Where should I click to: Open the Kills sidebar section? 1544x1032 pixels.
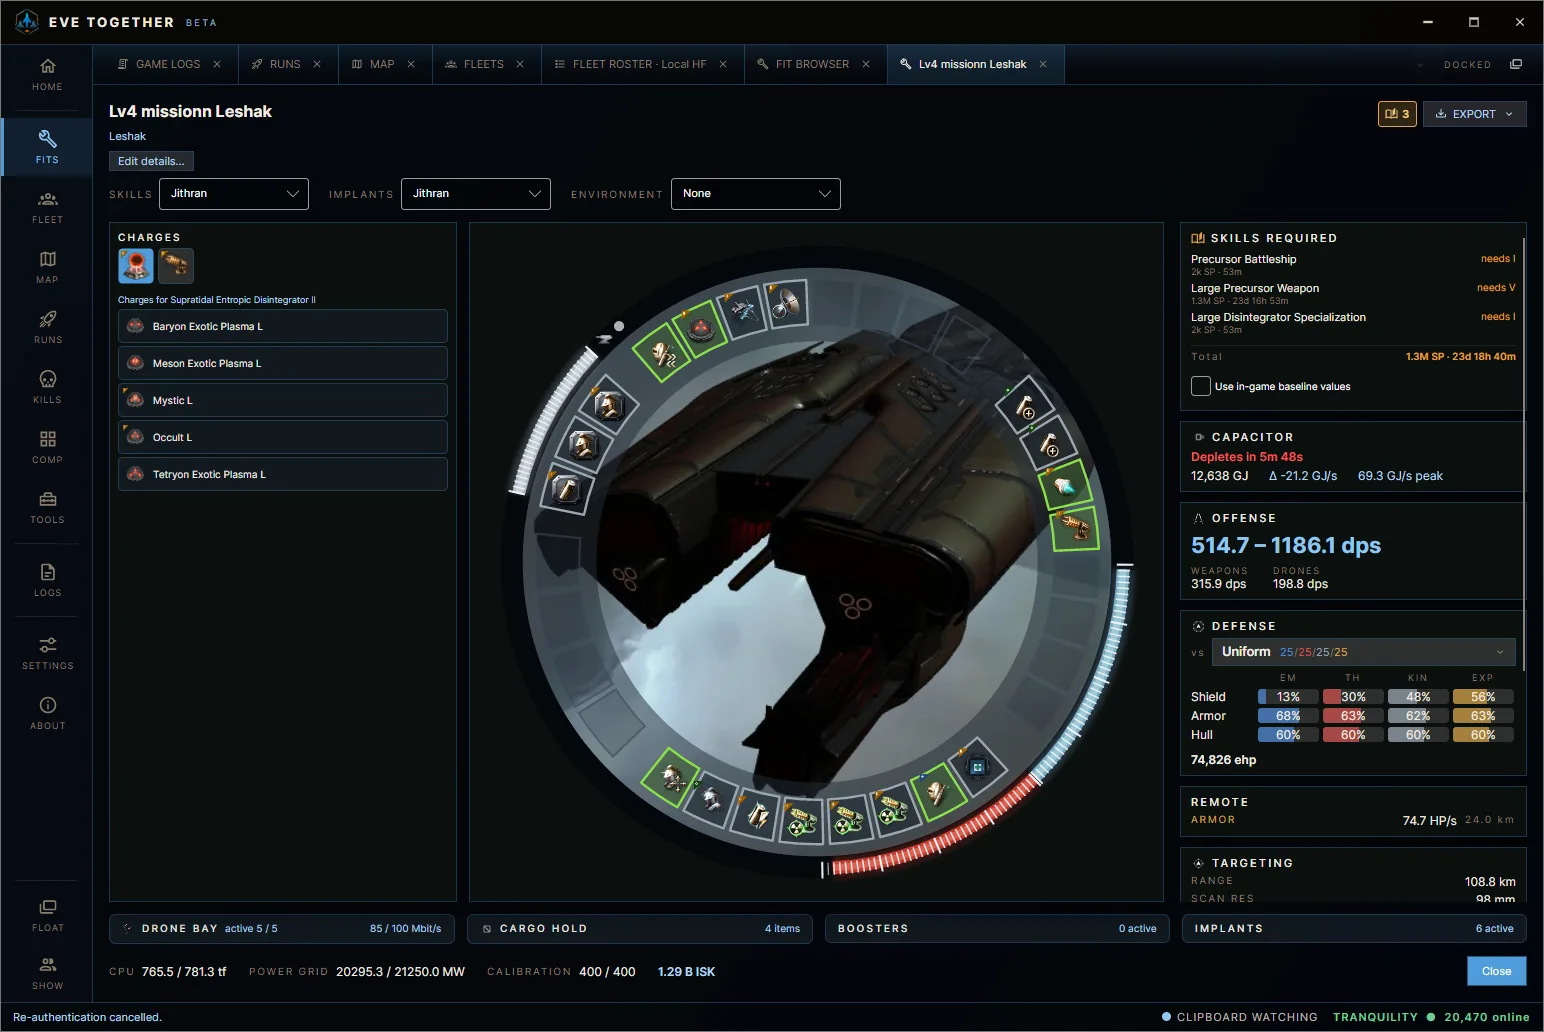pyautogui.click(x=47, y=387)
